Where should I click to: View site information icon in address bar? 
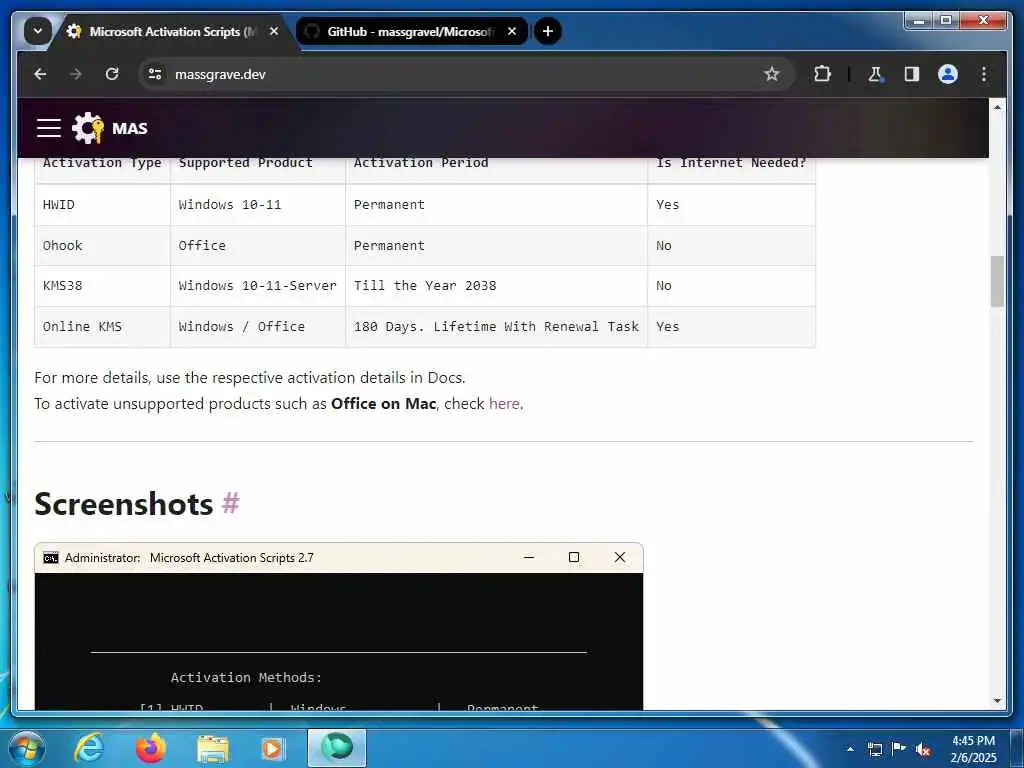pos(155,74)
